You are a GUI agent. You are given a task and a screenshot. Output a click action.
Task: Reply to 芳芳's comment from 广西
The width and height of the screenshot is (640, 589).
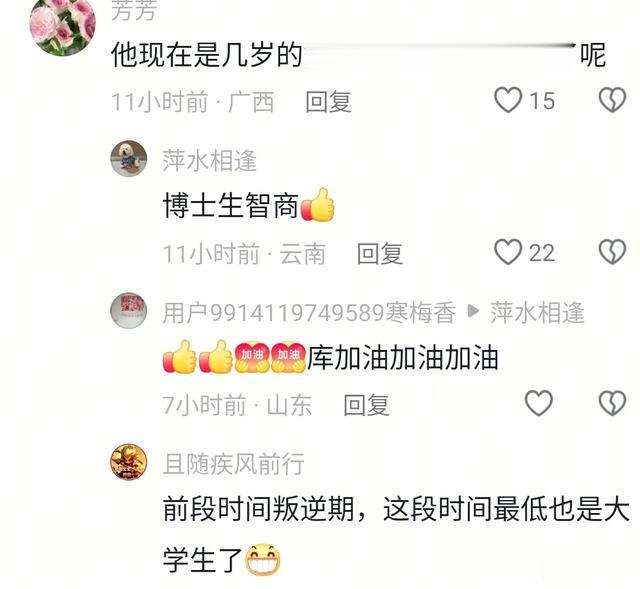329,102
